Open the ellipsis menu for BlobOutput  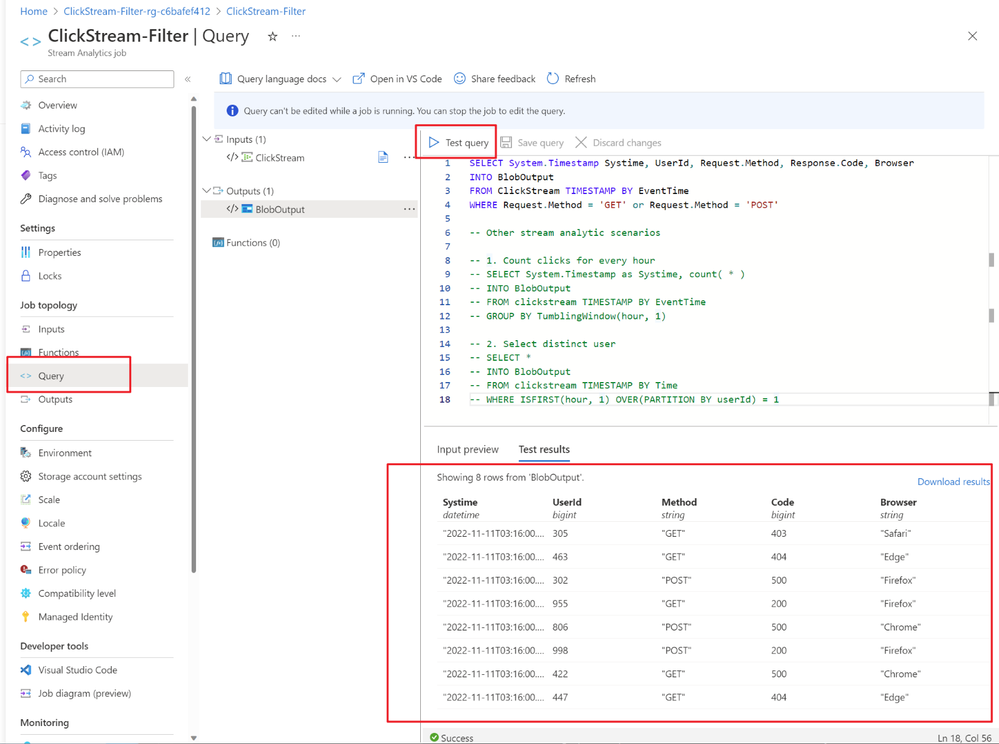point(409,209)
